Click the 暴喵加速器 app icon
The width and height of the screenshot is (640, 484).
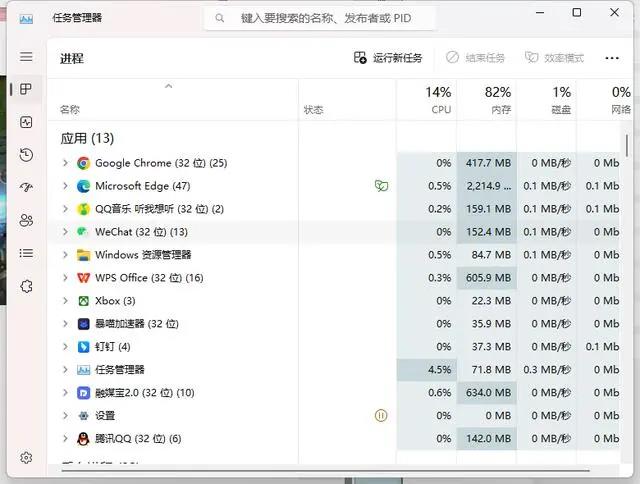[x=83, y=324]
